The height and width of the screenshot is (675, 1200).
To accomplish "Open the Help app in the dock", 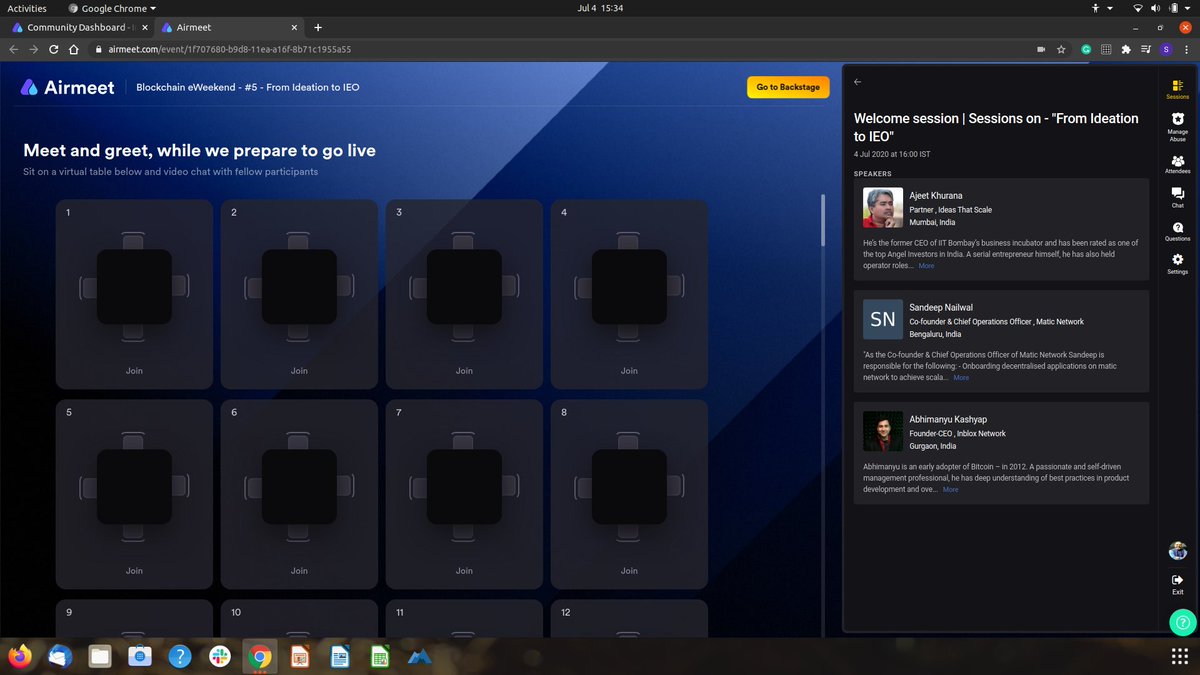I will 179,656.
